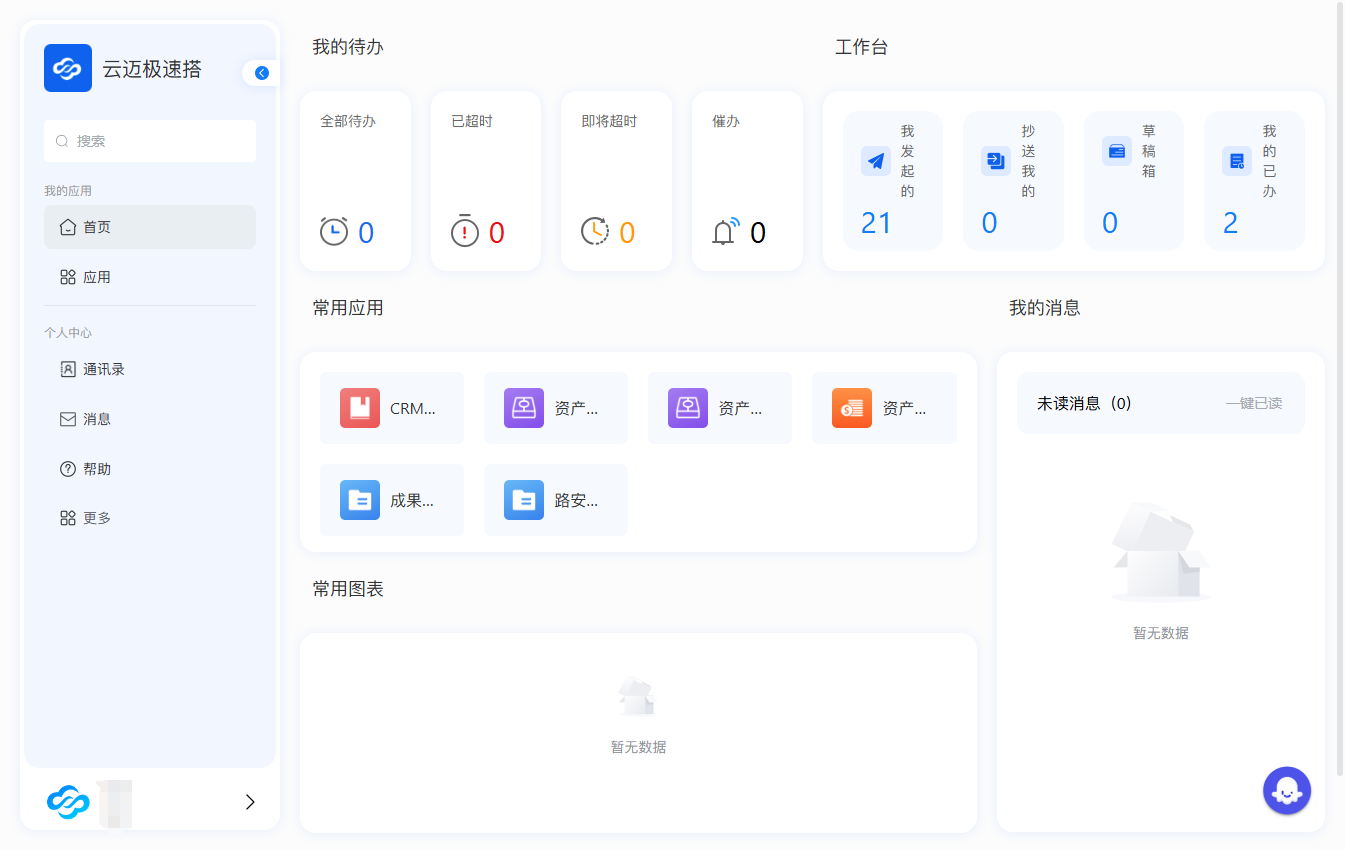The width and height of the screenshot is (1345, 850).
Task: Expand the user profile chevron arrow
Action: (x=250, y=801)
